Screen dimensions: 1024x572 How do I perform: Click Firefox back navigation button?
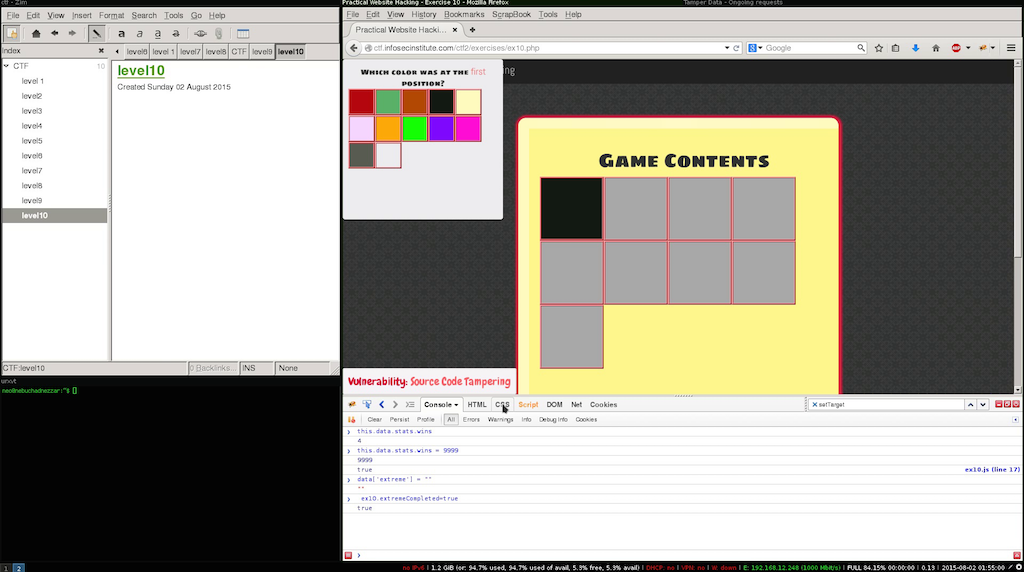pyautogui.click(x=353, y=48)
